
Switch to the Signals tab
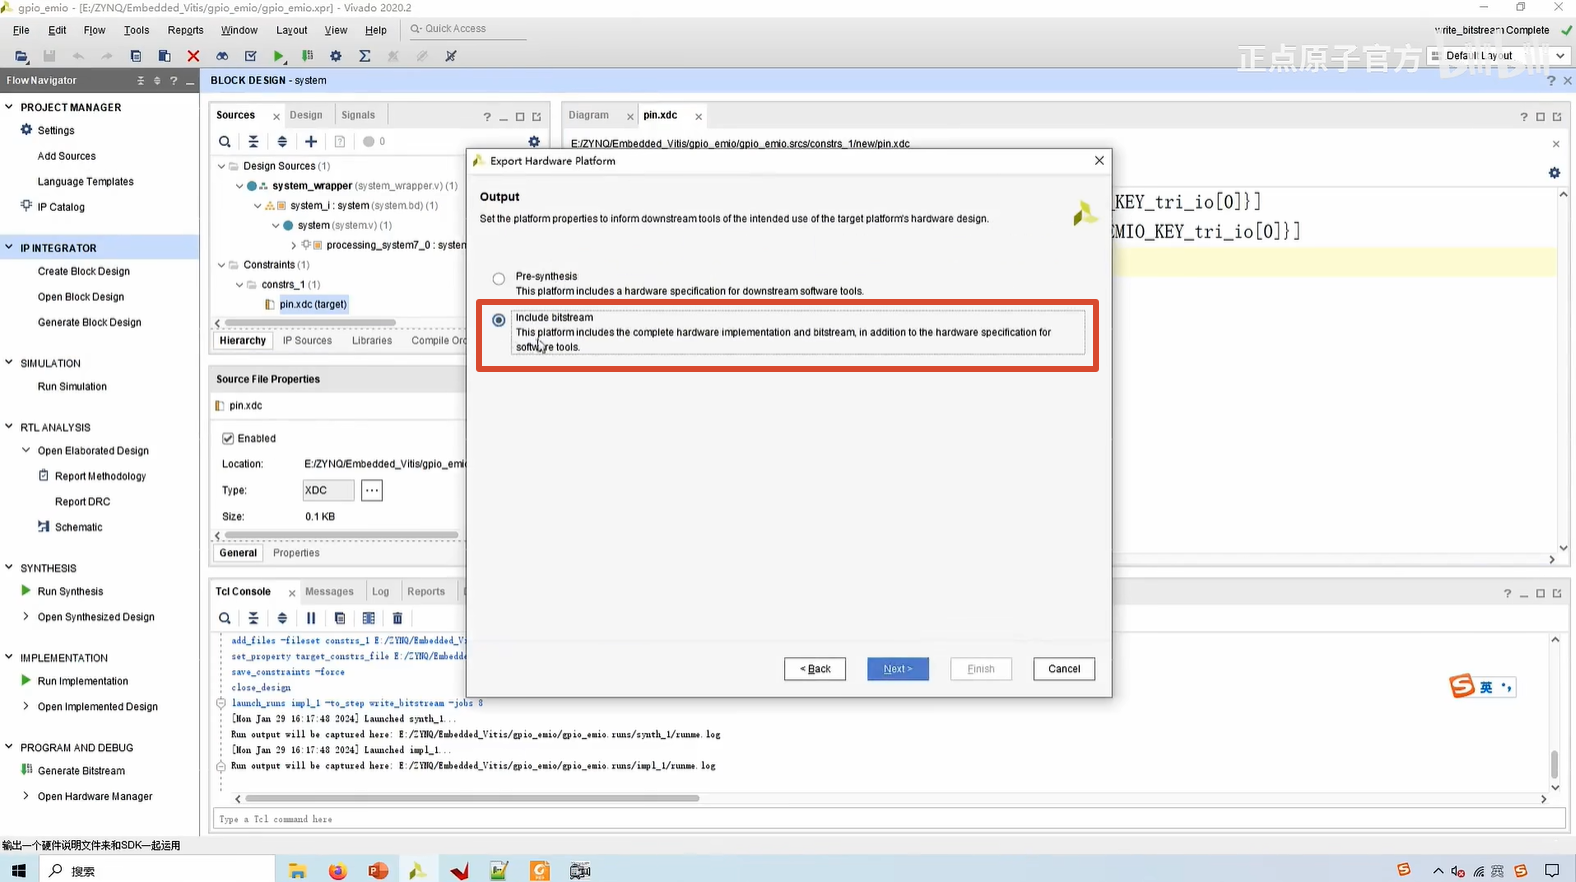[x=358, y=115]
